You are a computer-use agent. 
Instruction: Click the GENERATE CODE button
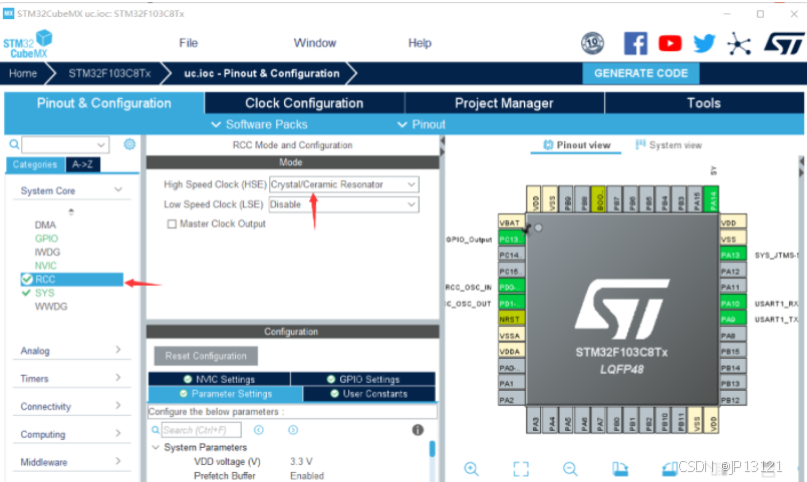(641, 73)
